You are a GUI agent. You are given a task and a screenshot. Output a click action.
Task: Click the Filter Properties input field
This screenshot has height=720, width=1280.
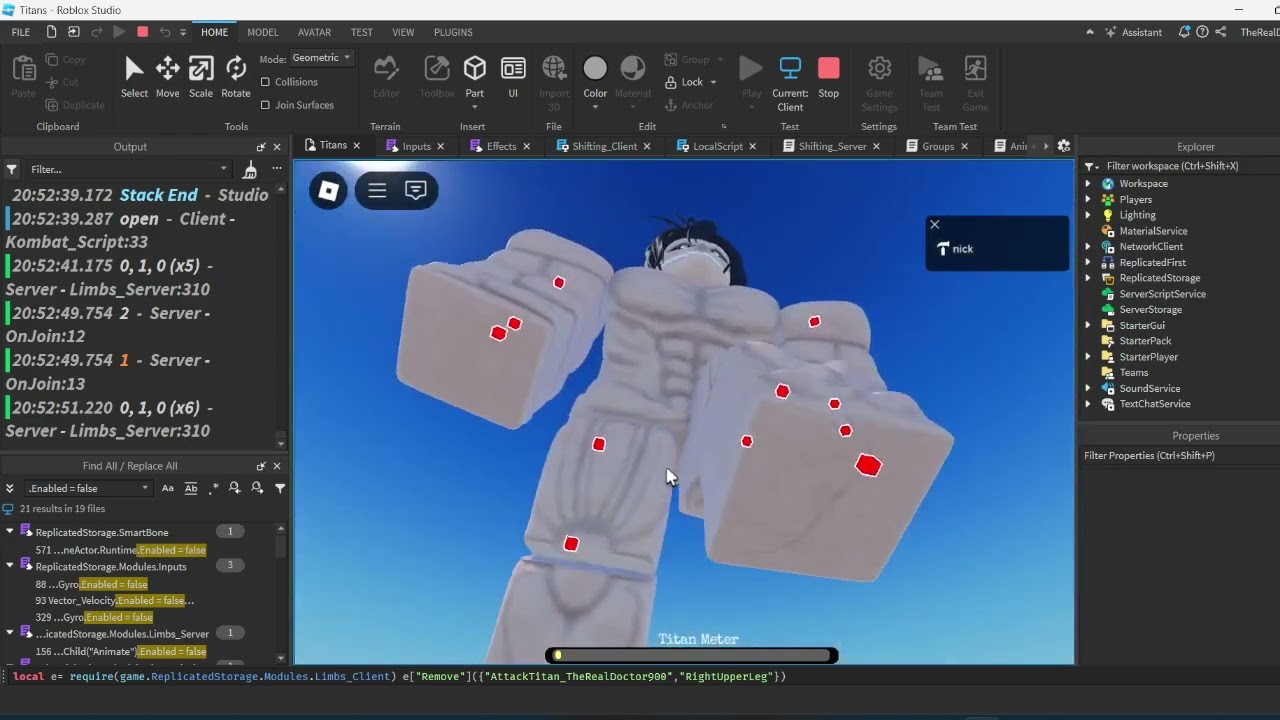click(1180, 456)
